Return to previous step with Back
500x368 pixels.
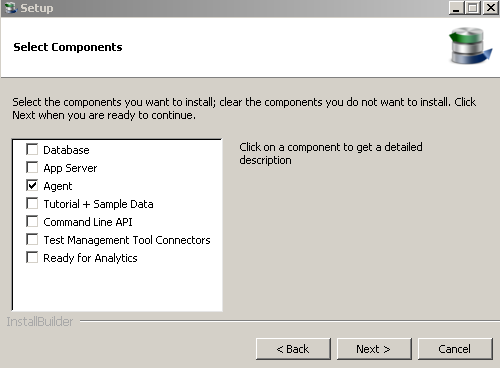pyautogui.click(x=293, y=349)
